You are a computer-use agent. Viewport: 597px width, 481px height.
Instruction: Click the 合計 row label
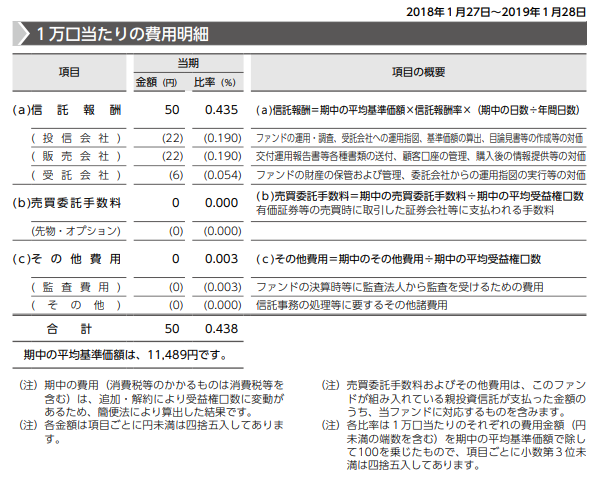pyautogui.click(x=69, y=329)
